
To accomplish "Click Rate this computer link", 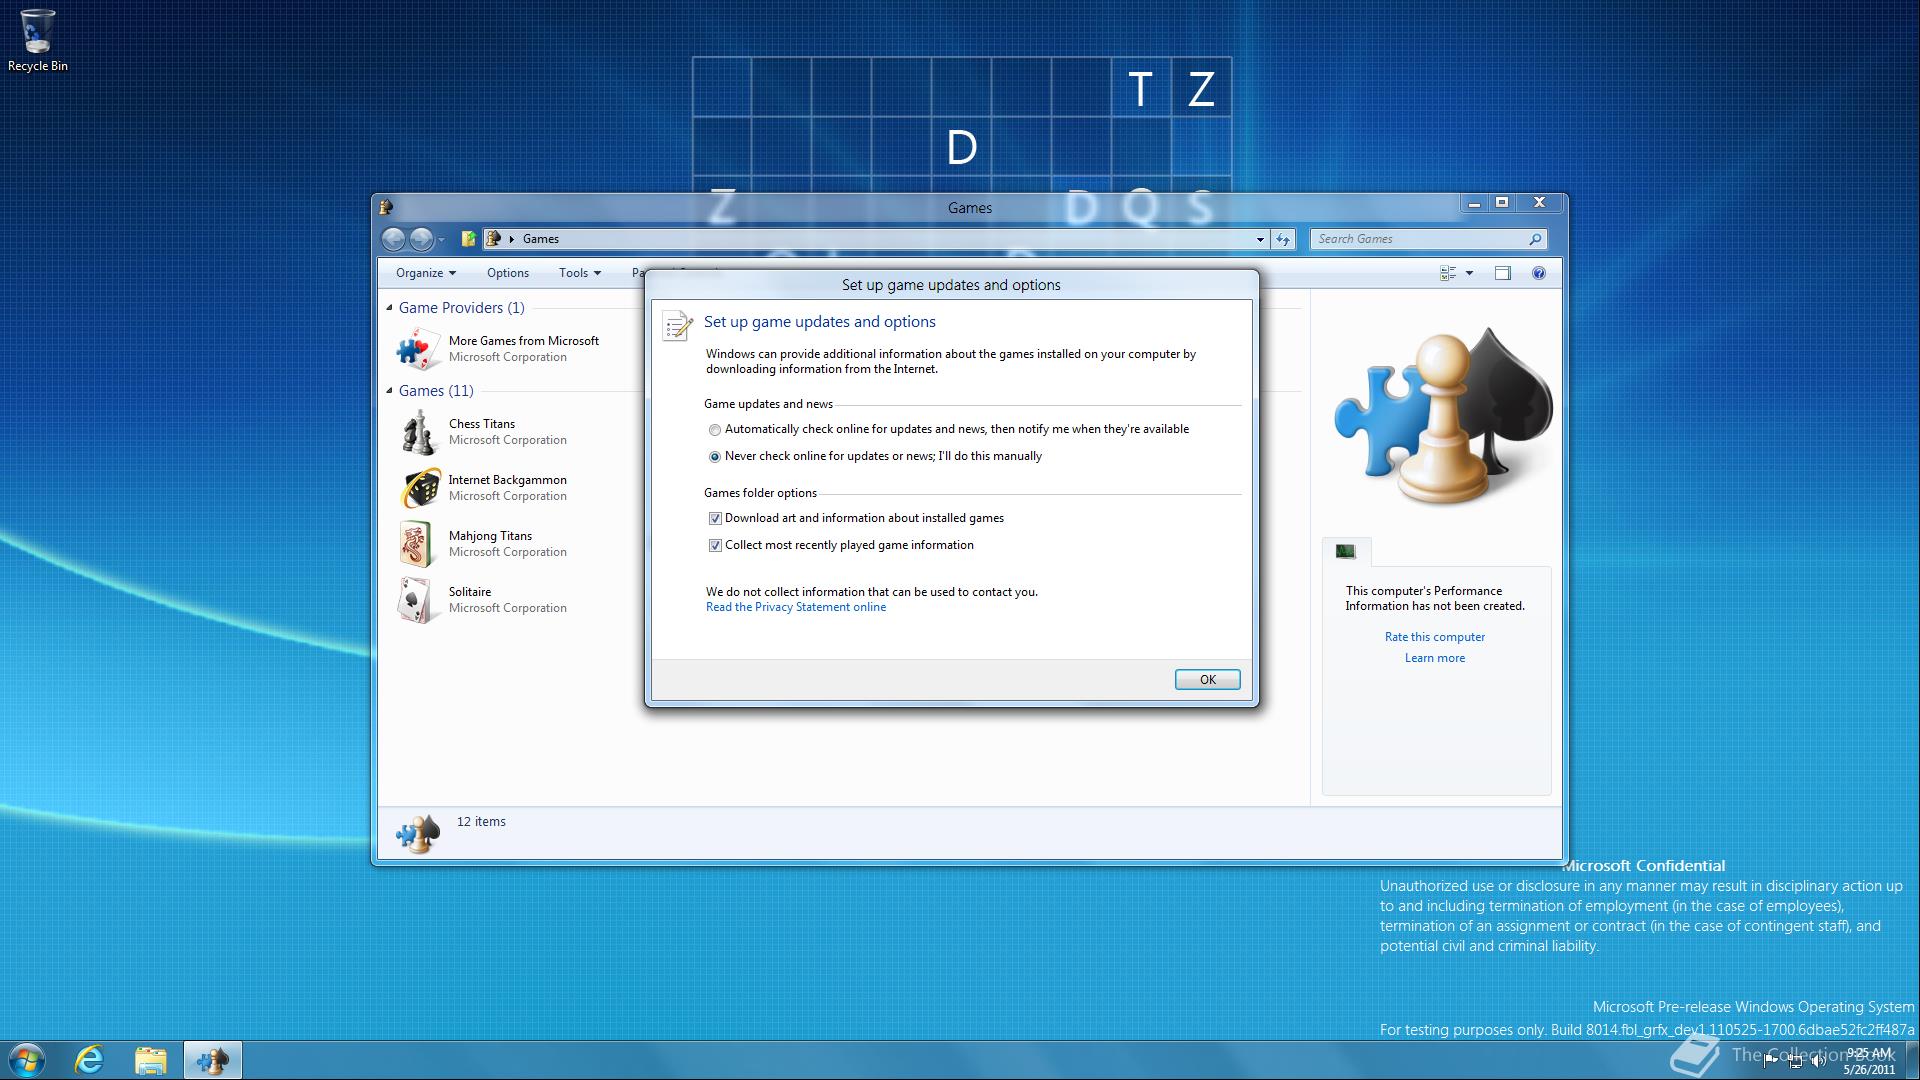I will click(x=1434, y=637).
